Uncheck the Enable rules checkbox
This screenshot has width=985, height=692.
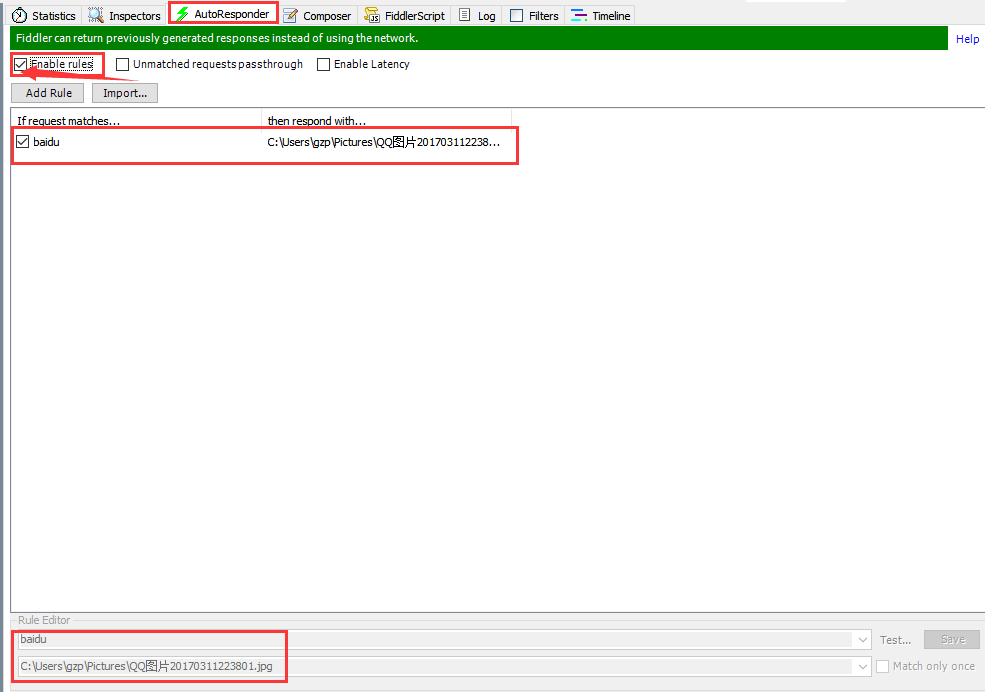[x=21, y=65]
